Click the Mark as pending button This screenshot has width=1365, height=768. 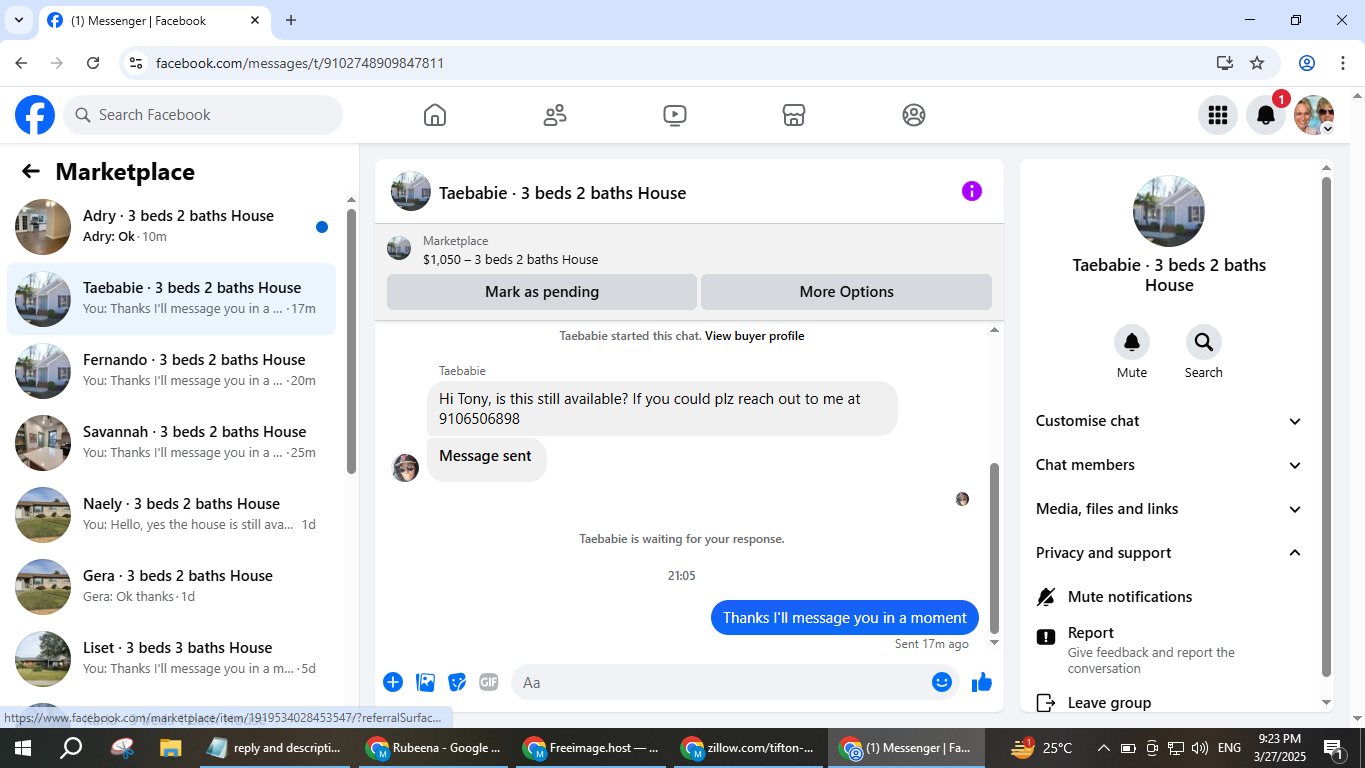(x=542, y=292)
